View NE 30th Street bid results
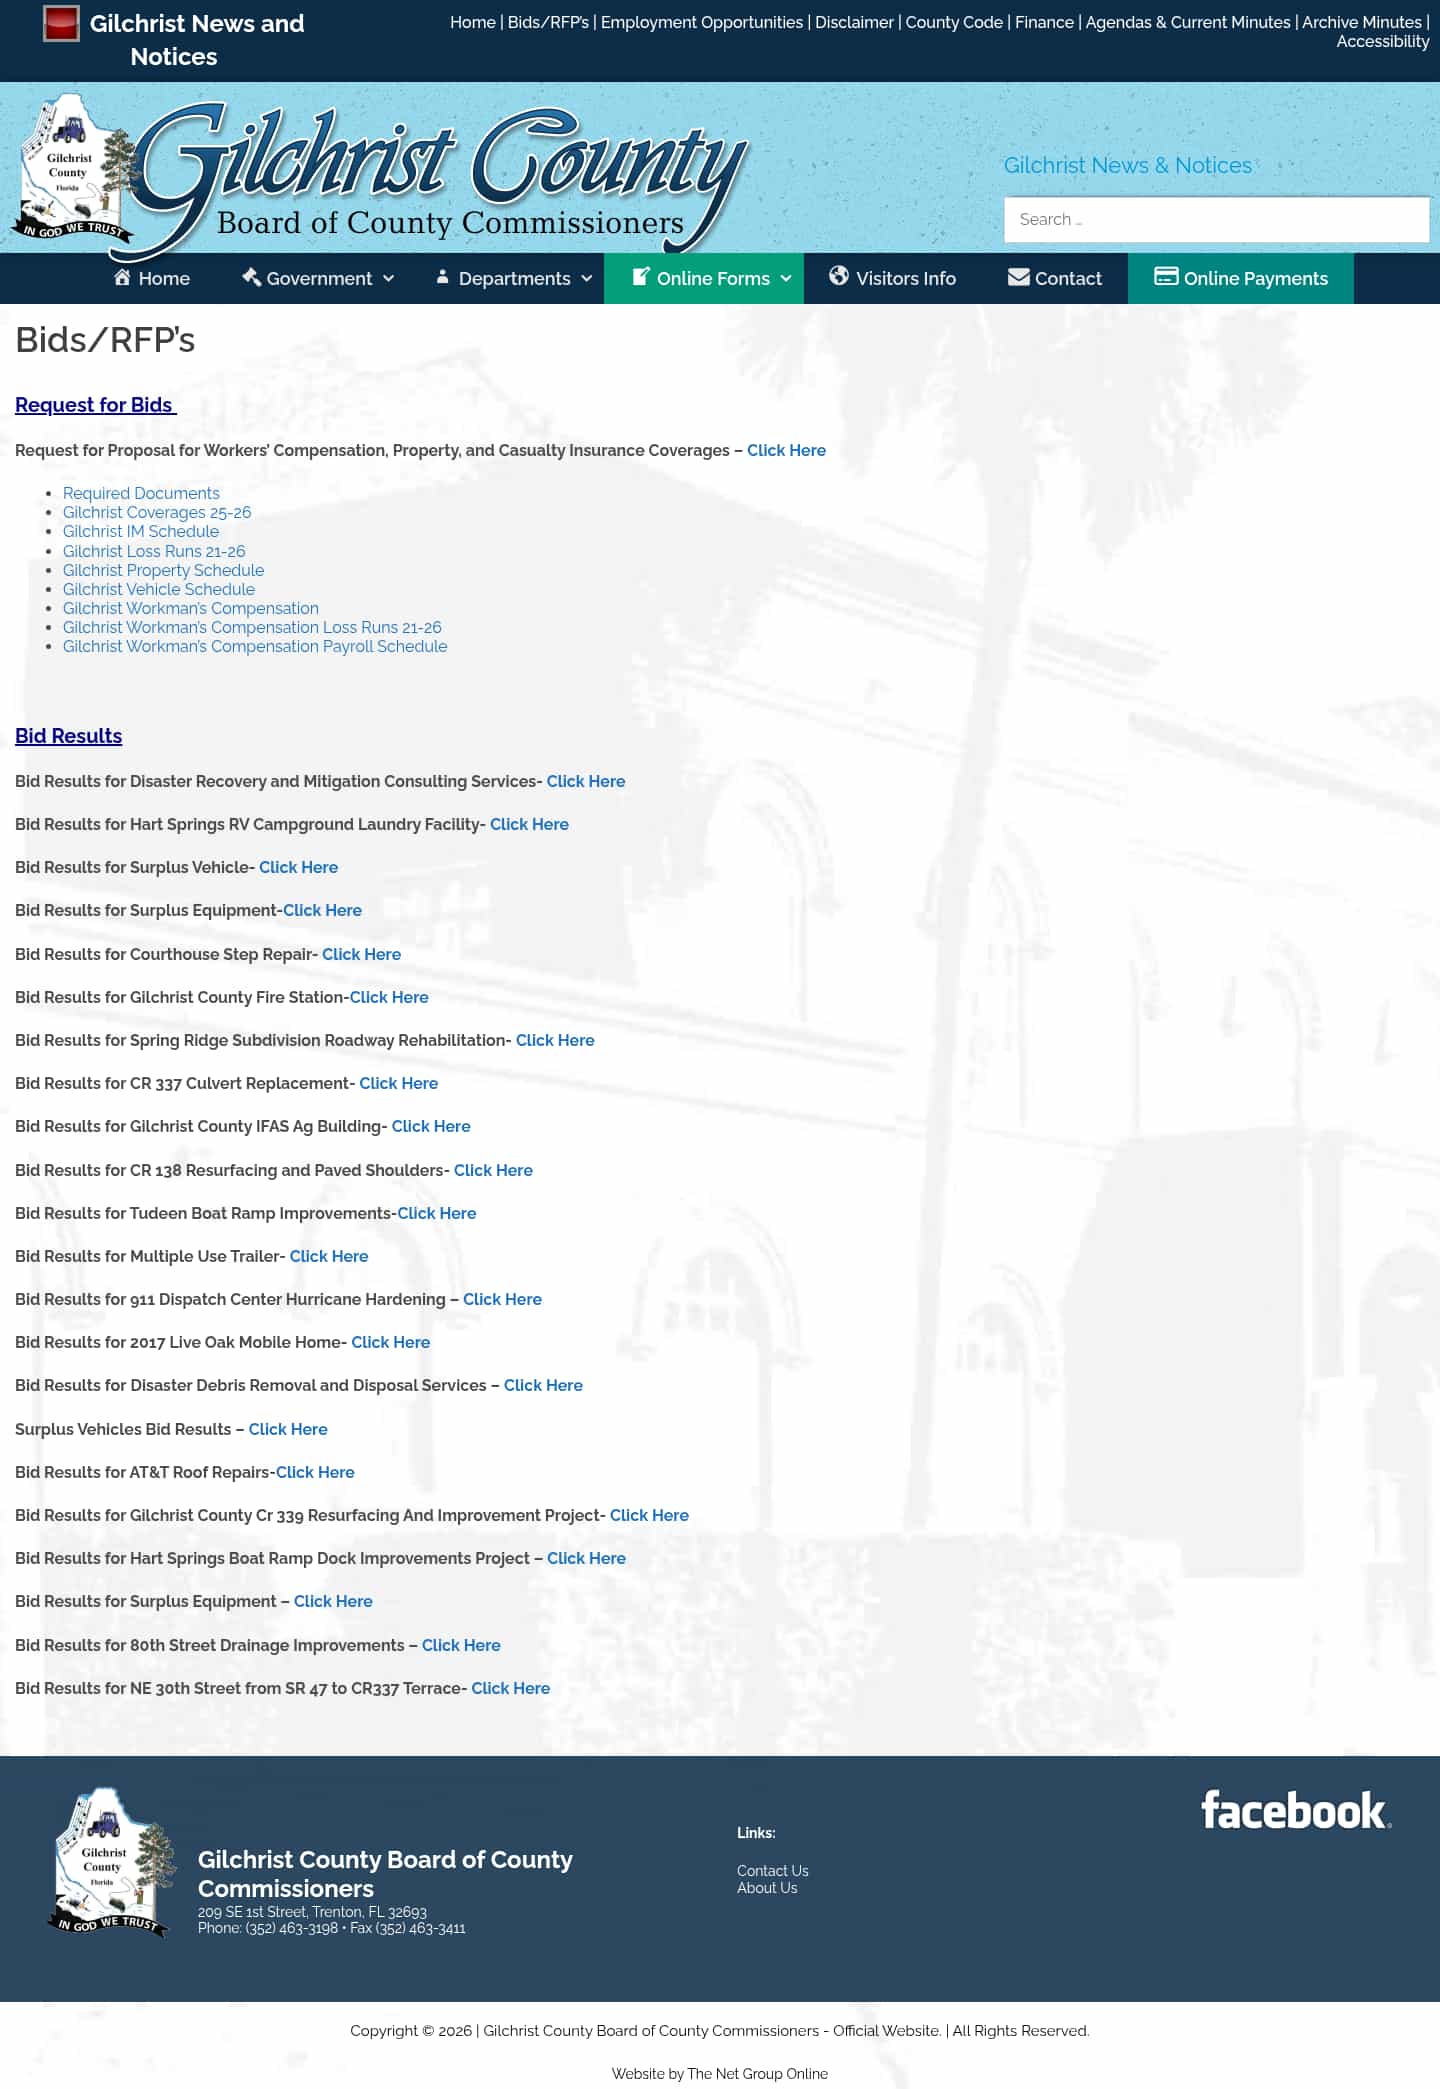1440x2089 pixels. coord(511,1688)
